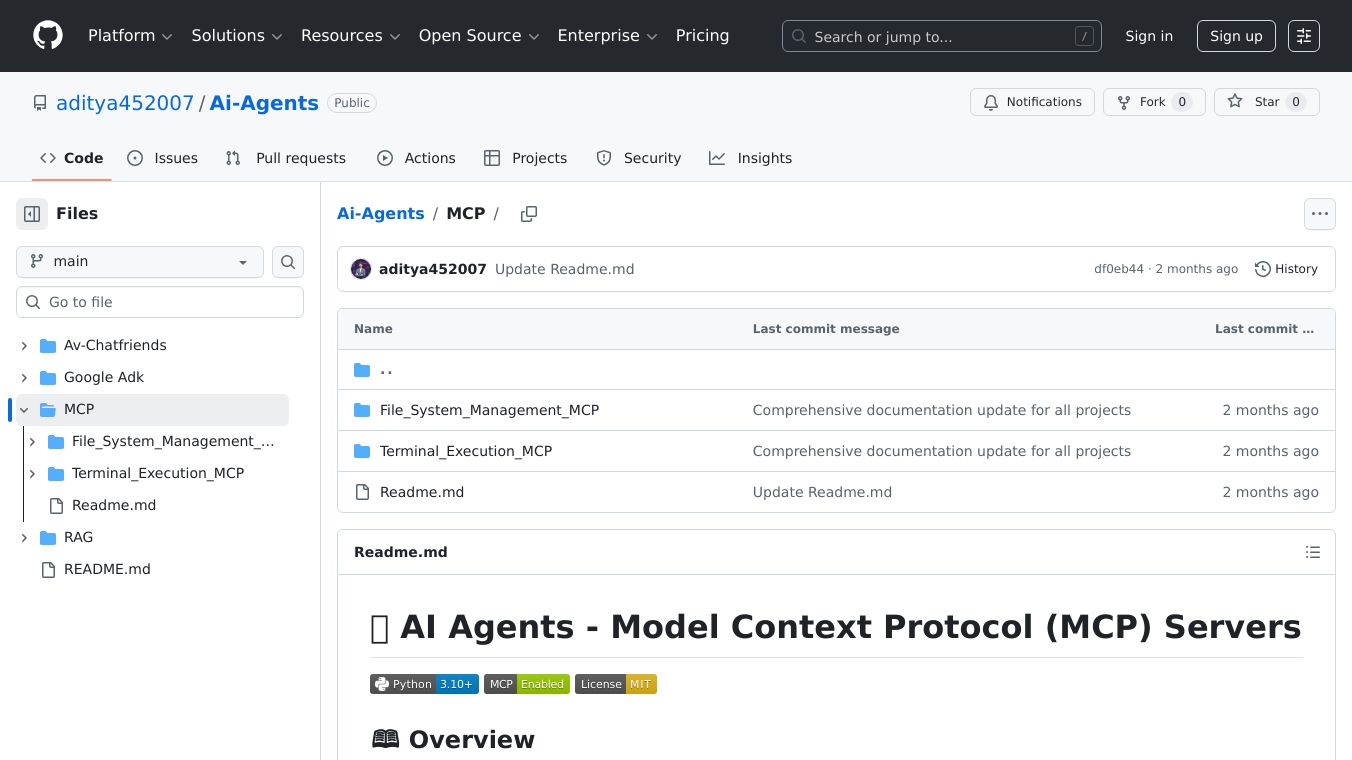The height and width of the screenshot is (760, 1352).
Task: Click the Star icon for the repository
Action: pos(1236,102)
